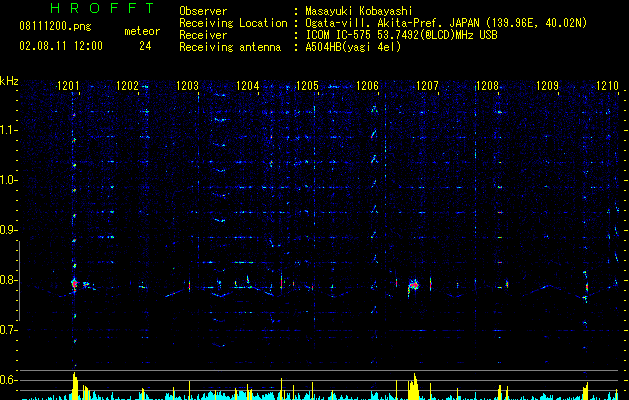Image resolution: width=629 pixels, height=400 pixels.
Task: Click the bright meteor echo before 1207
Action: [x=414, y=286]
